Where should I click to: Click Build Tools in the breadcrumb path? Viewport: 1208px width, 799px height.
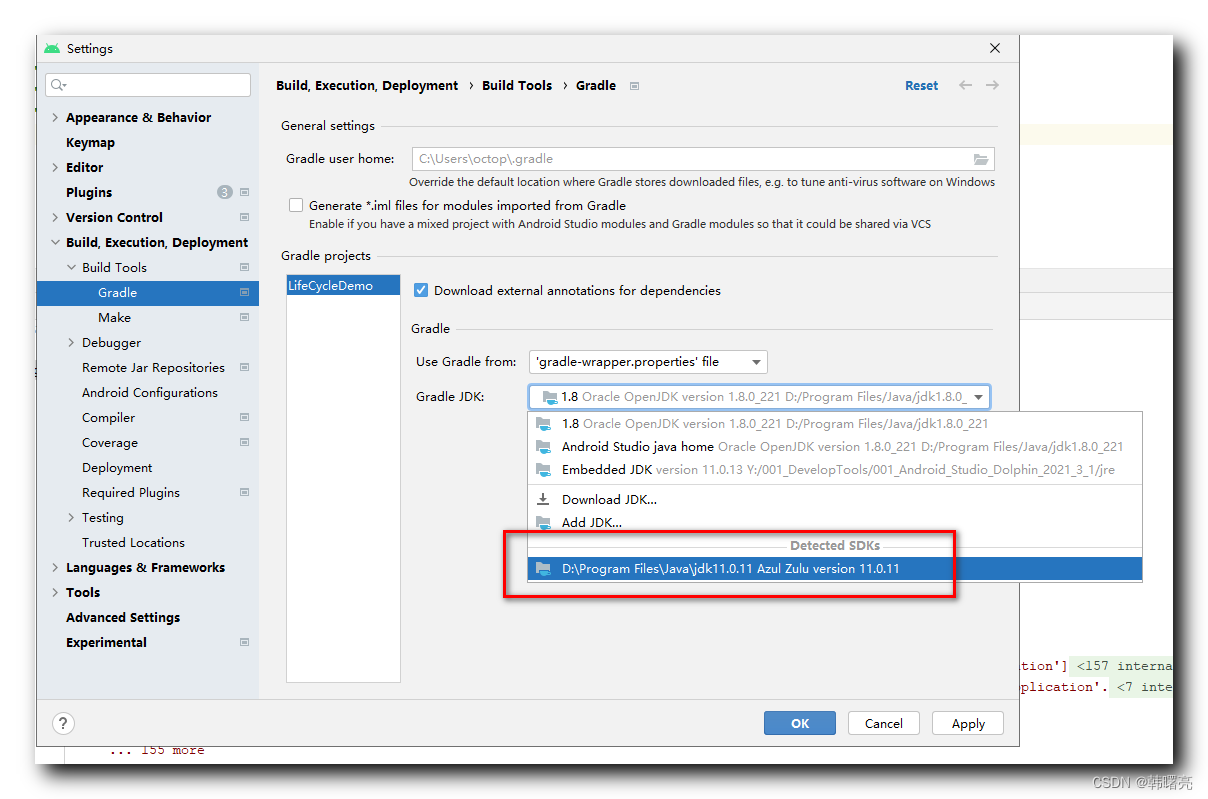point(517,85)
